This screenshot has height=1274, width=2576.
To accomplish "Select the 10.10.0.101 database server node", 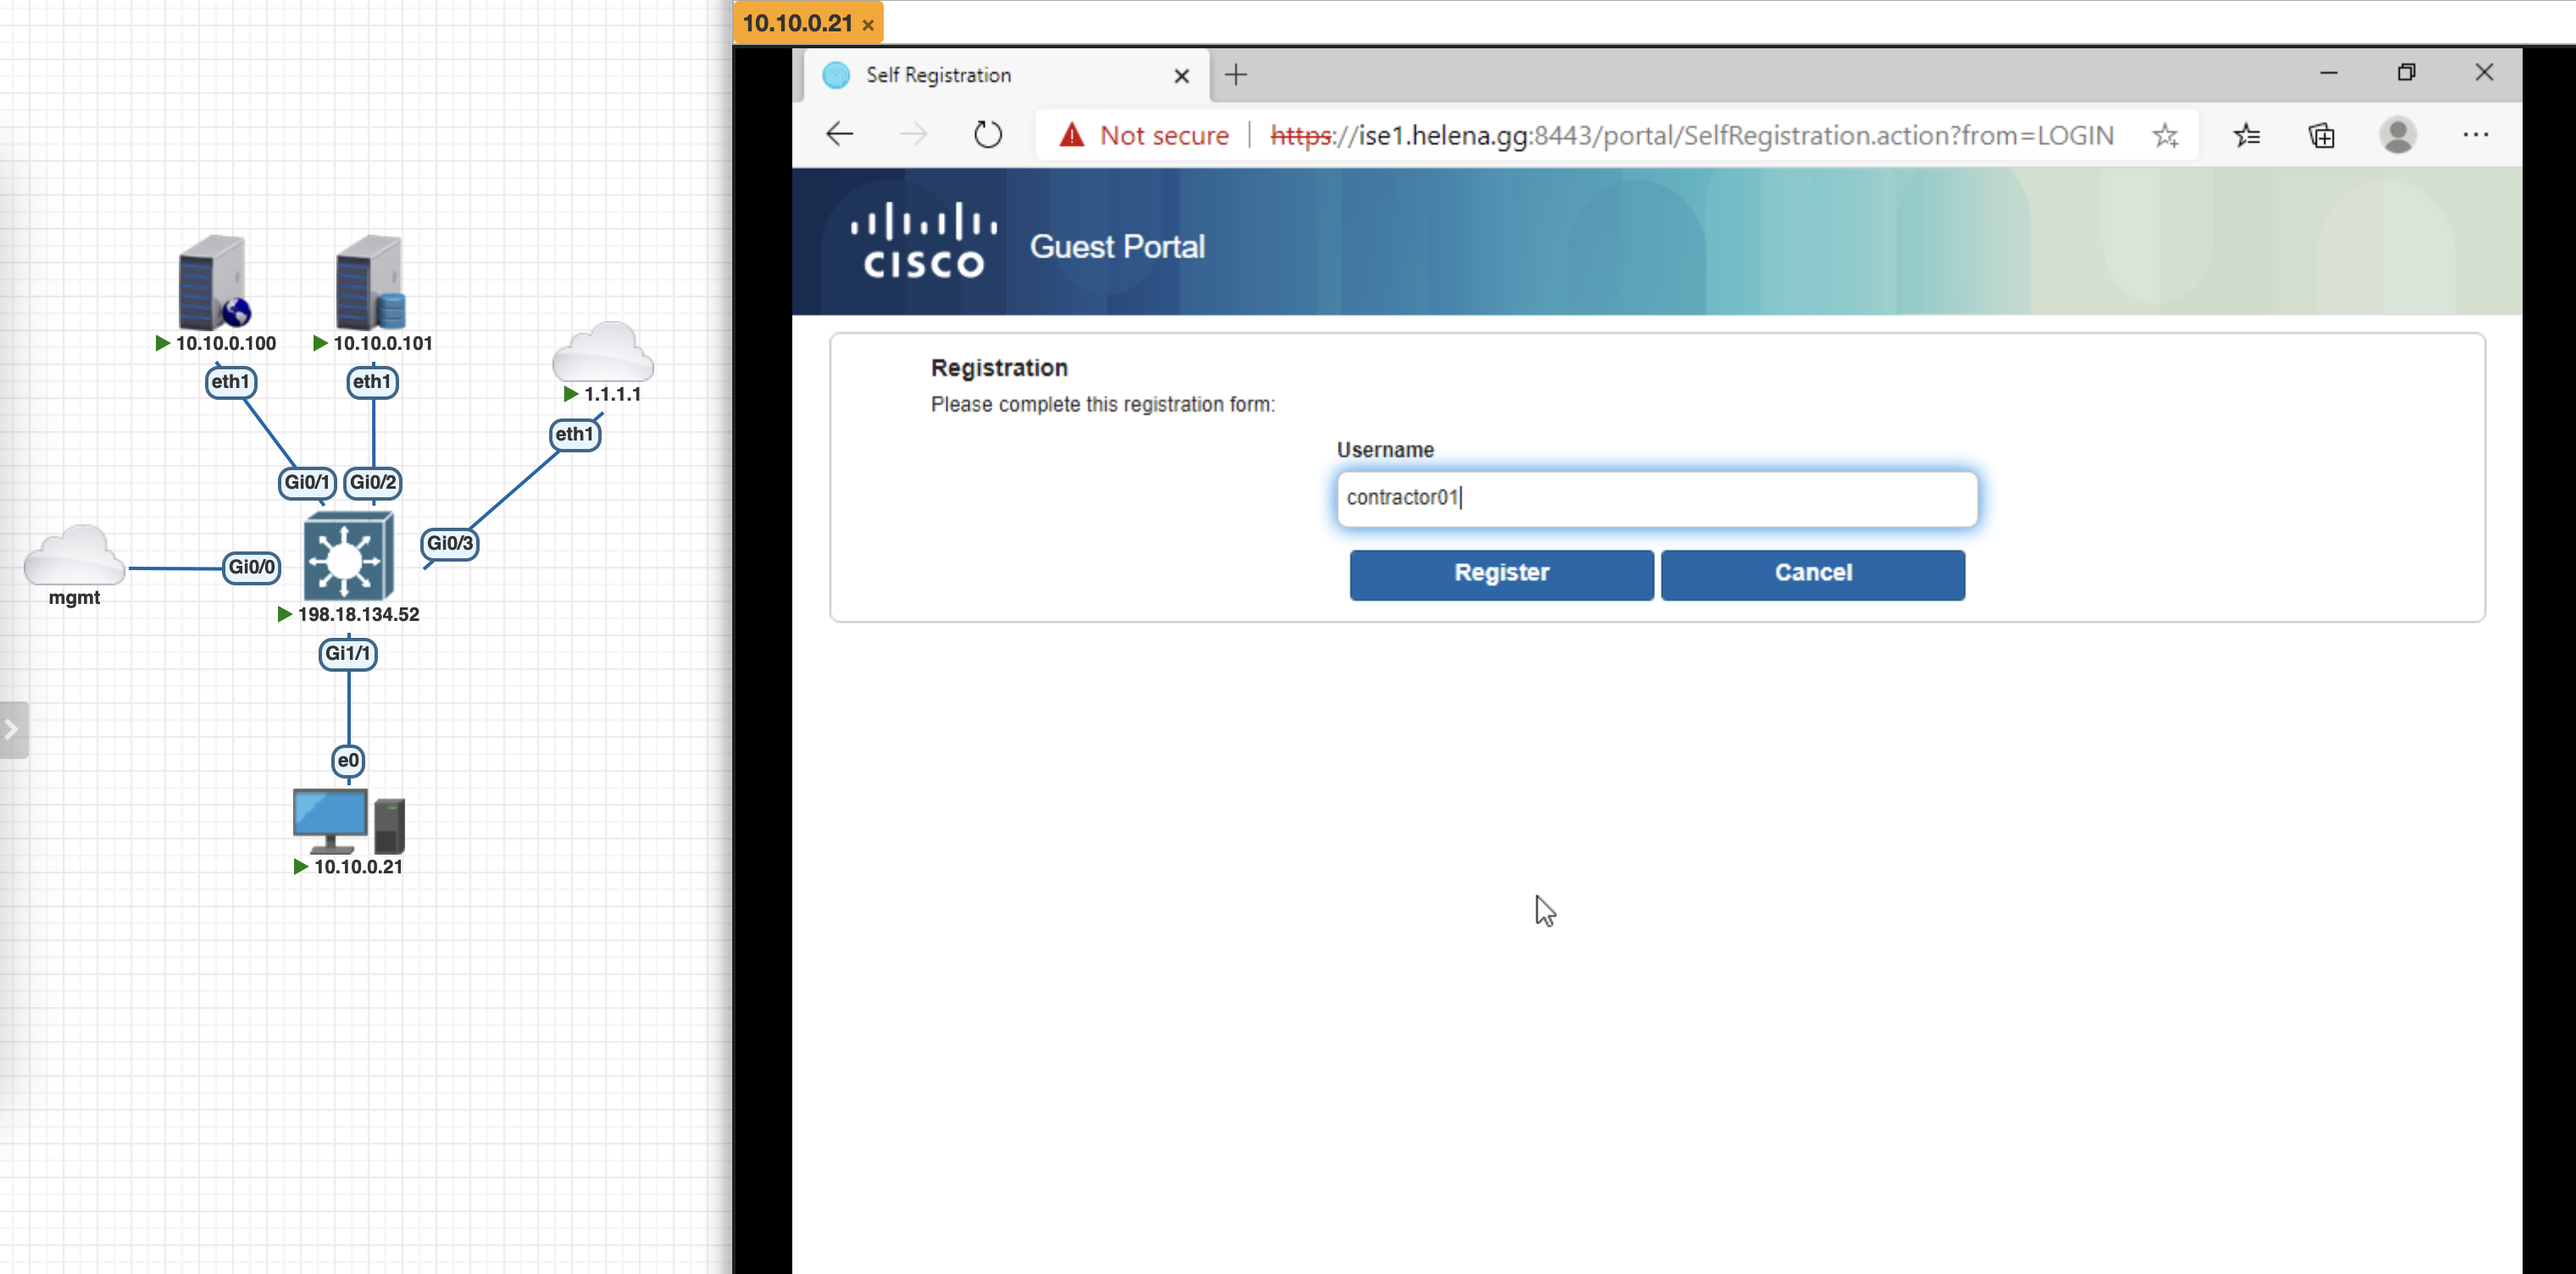I will 370,283.
